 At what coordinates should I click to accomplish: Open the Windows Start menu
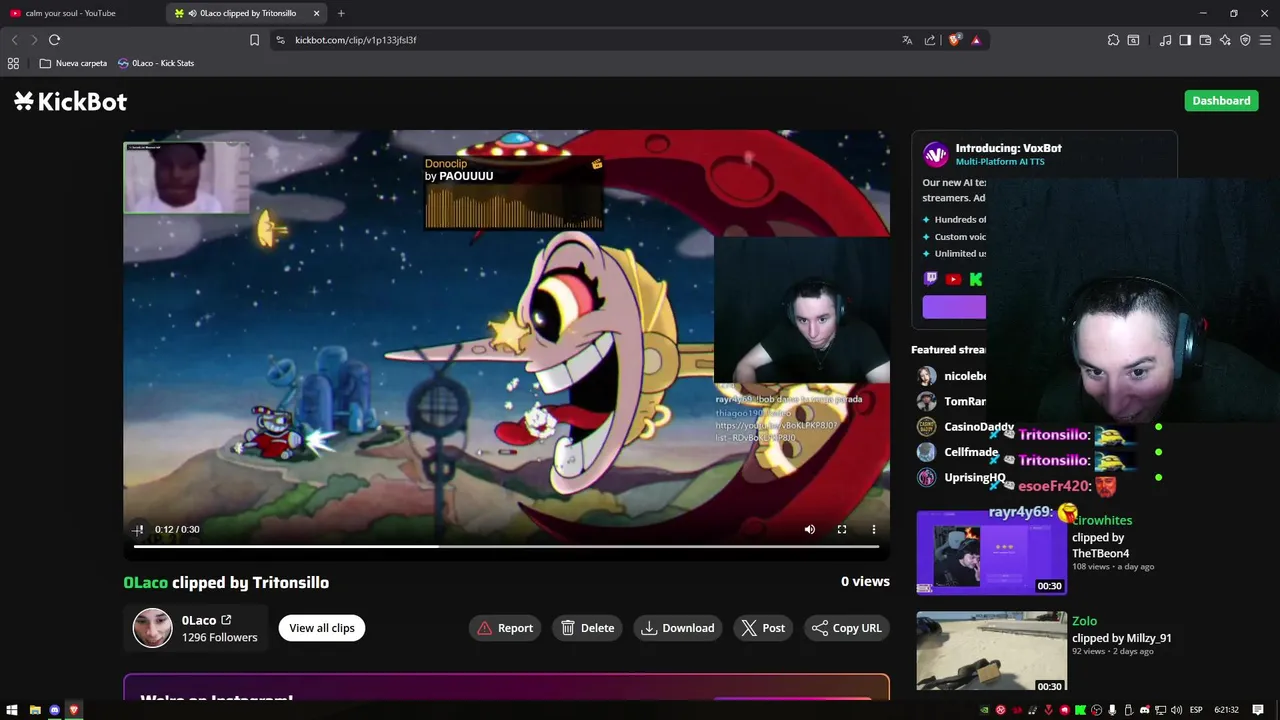point(14,710)
